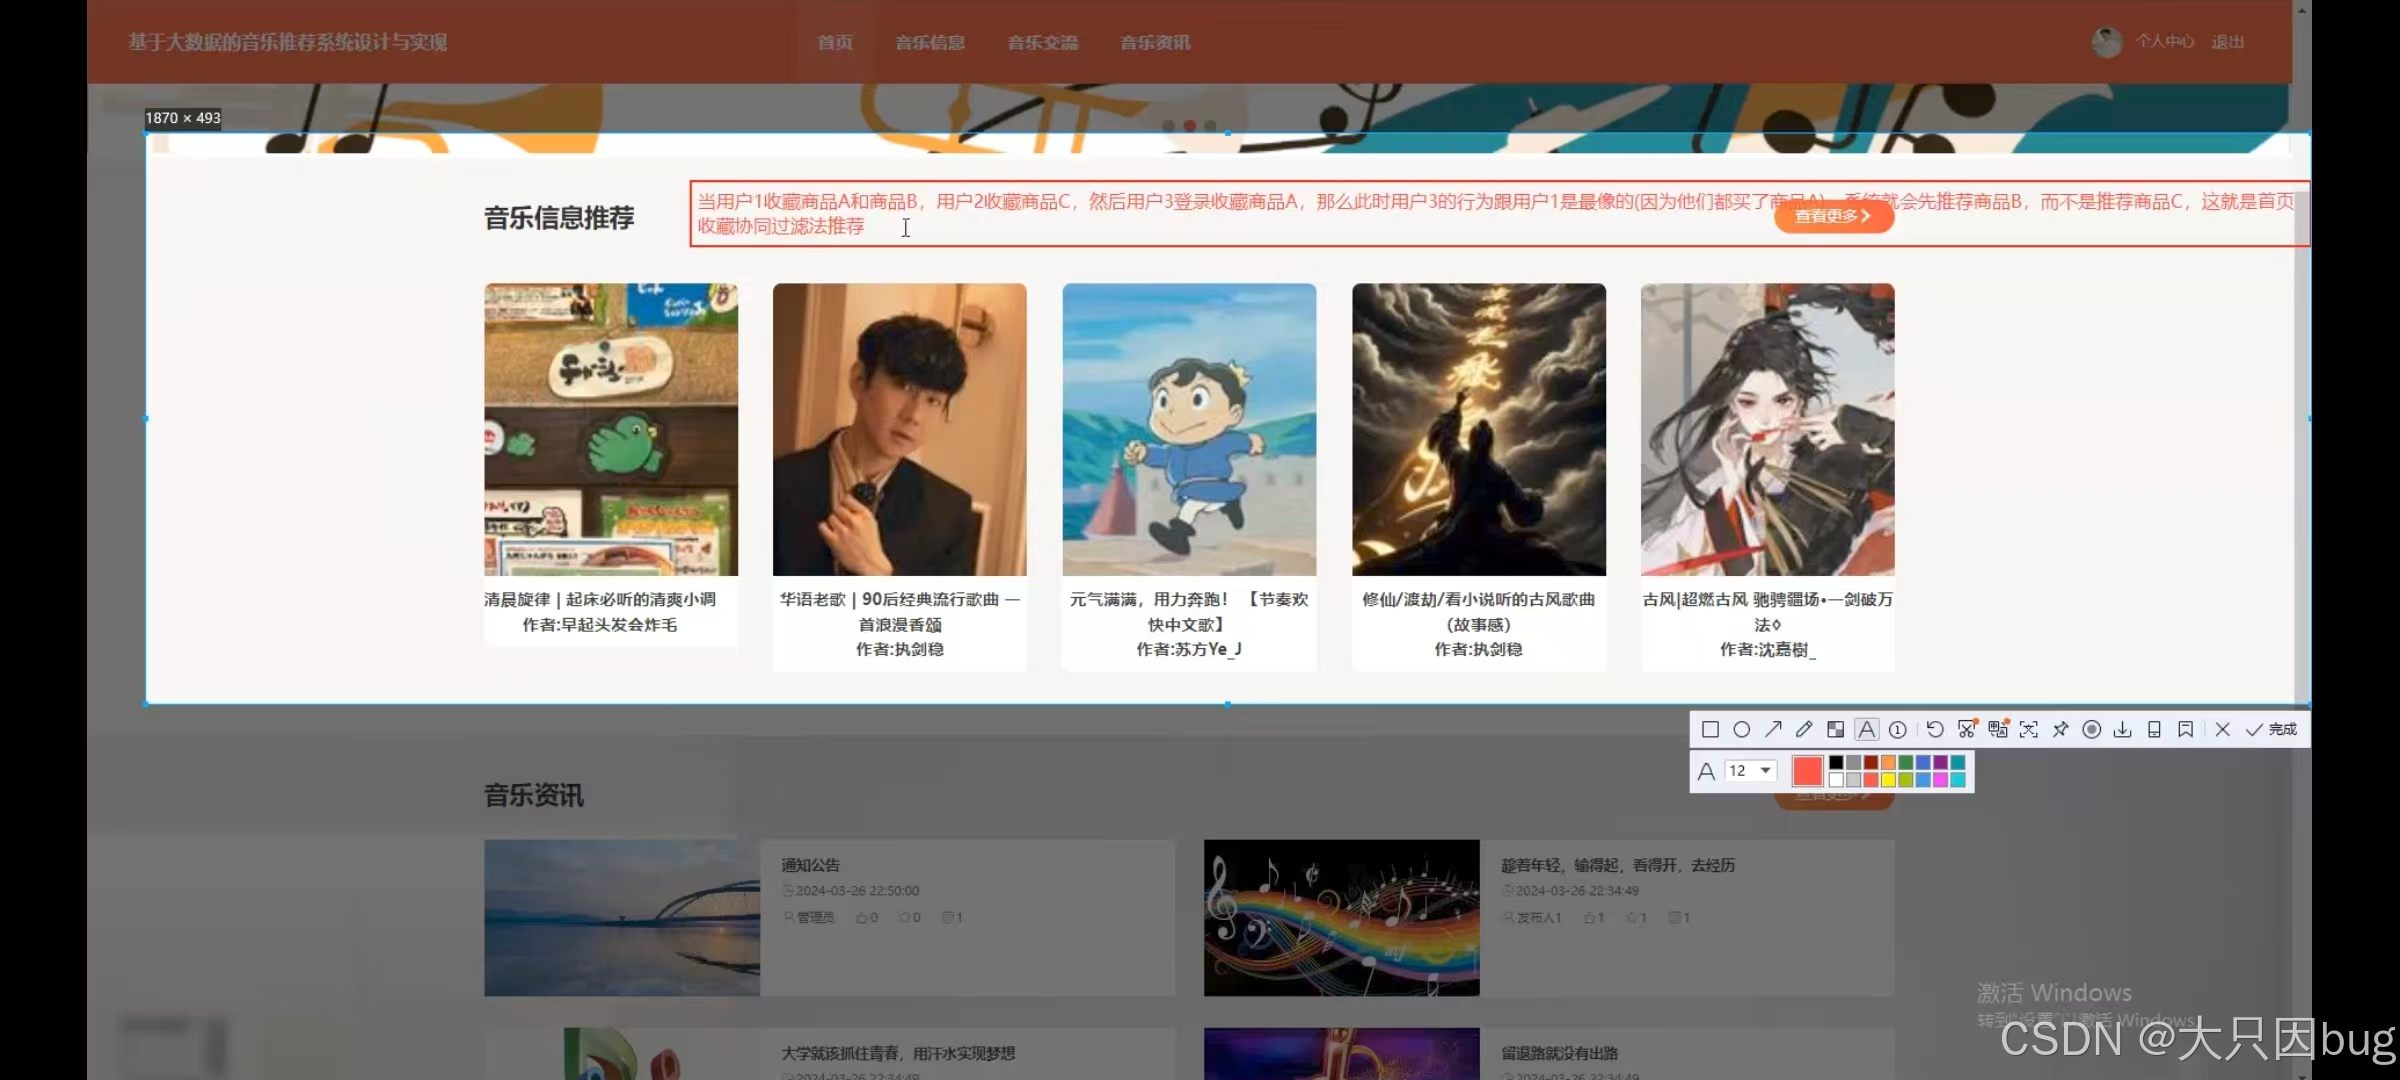Screen dimensions: 2400x1080
Task: Open the font size 12 dropdown
Action: pyautogui.click(x=1765, y=770)
